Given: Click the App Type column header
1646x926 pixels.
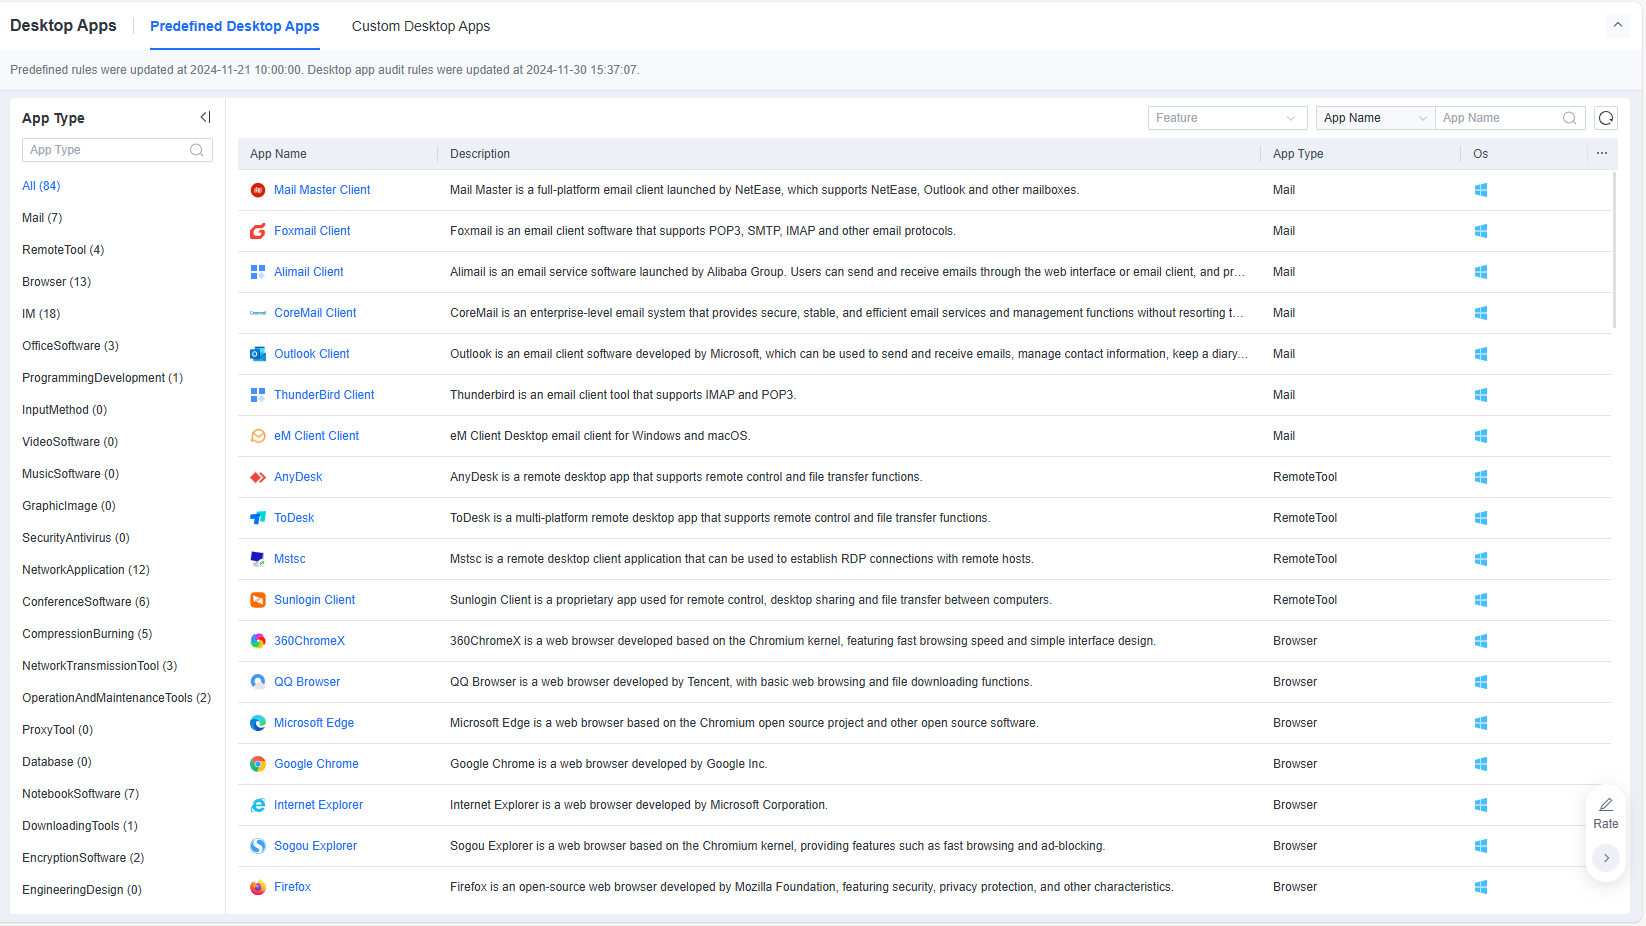Looking at the screenshot, I should [x=1298, y=154].
